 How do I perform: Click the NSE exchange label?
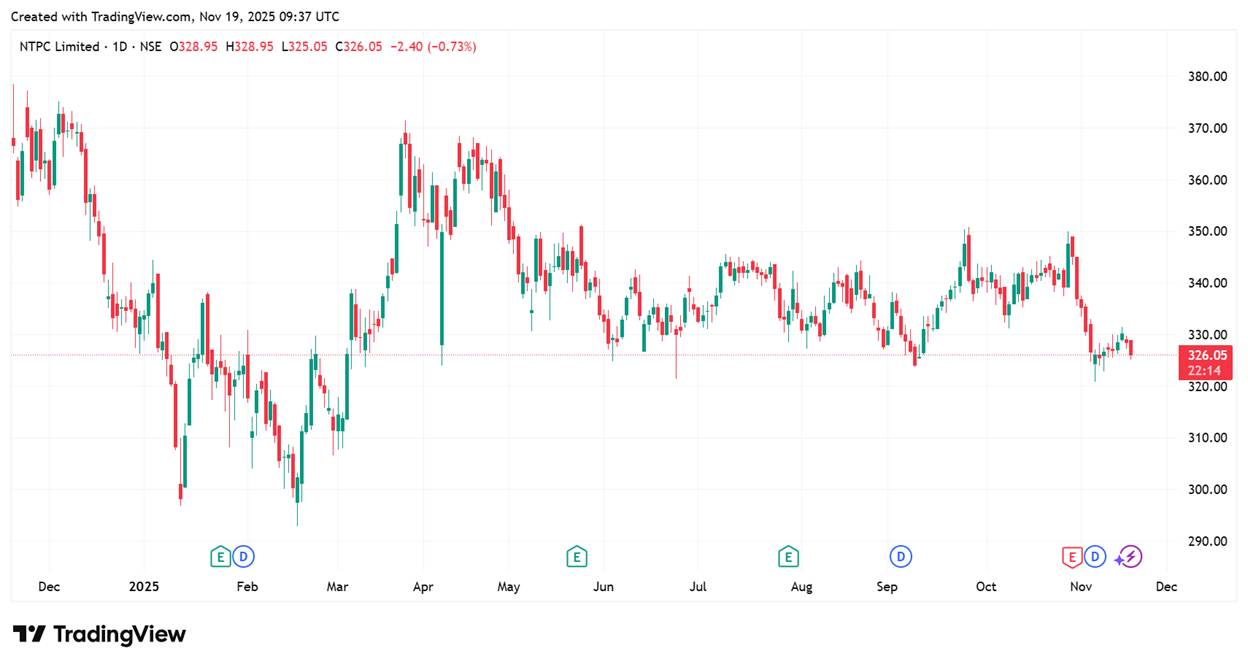tap(152, 46)
